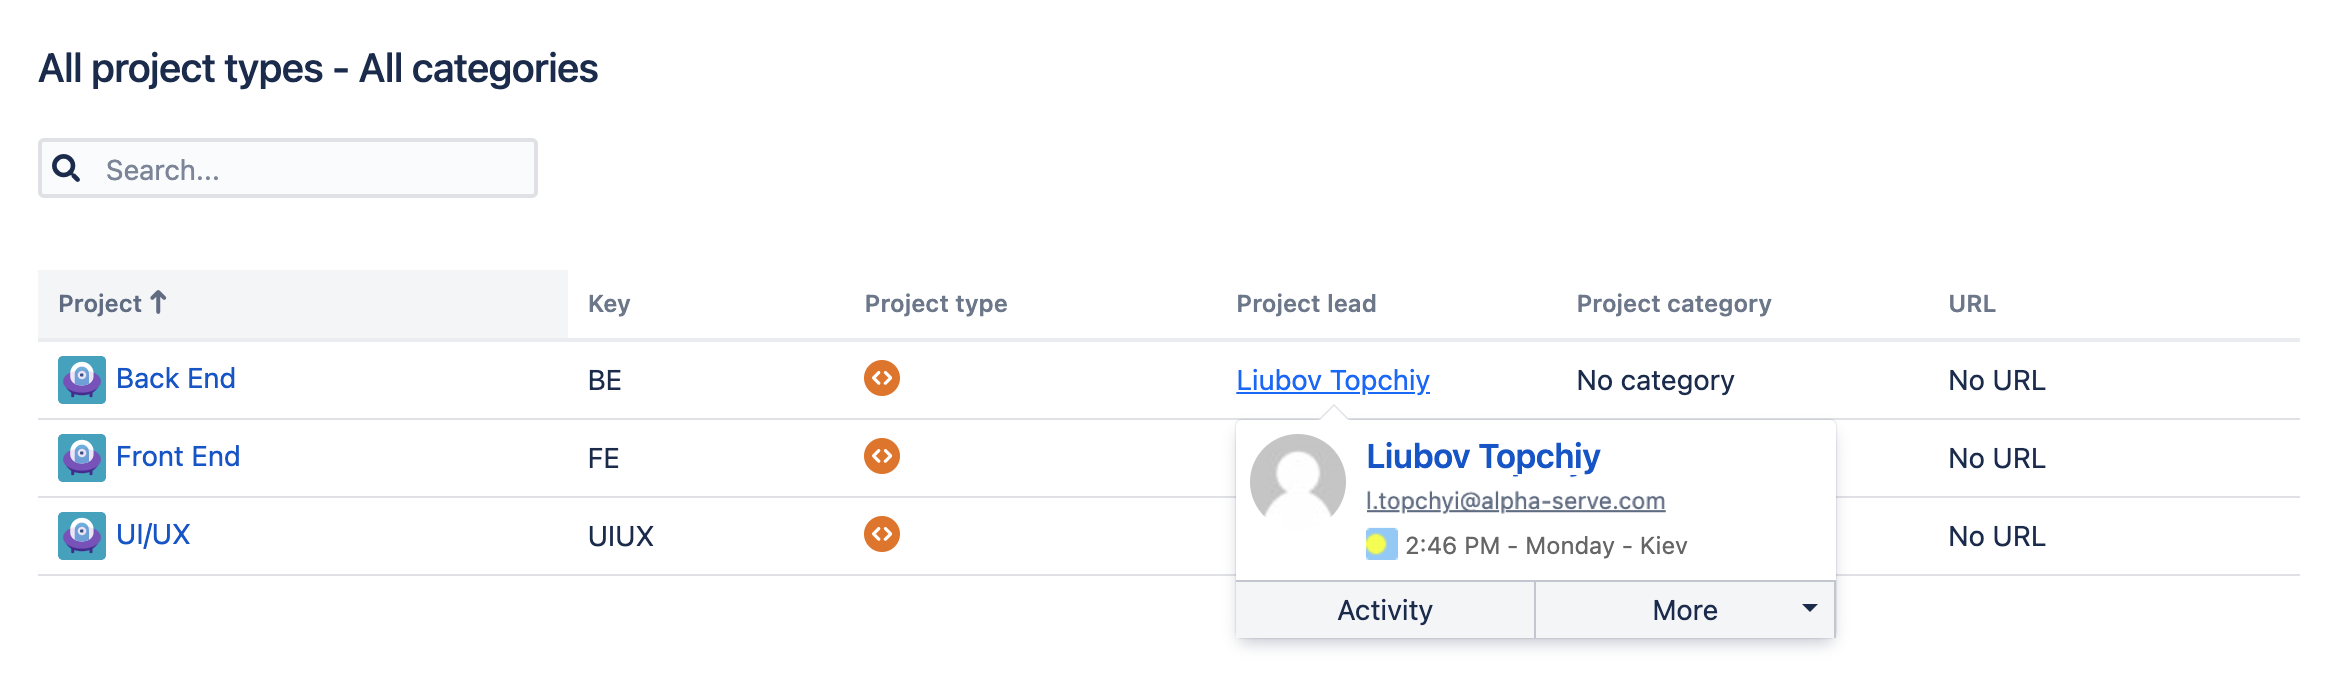The image size is (2336, 676).
Task: Click the ascending sort arrow next to Project
Action: pyautogui.click(x=158, y=302)
